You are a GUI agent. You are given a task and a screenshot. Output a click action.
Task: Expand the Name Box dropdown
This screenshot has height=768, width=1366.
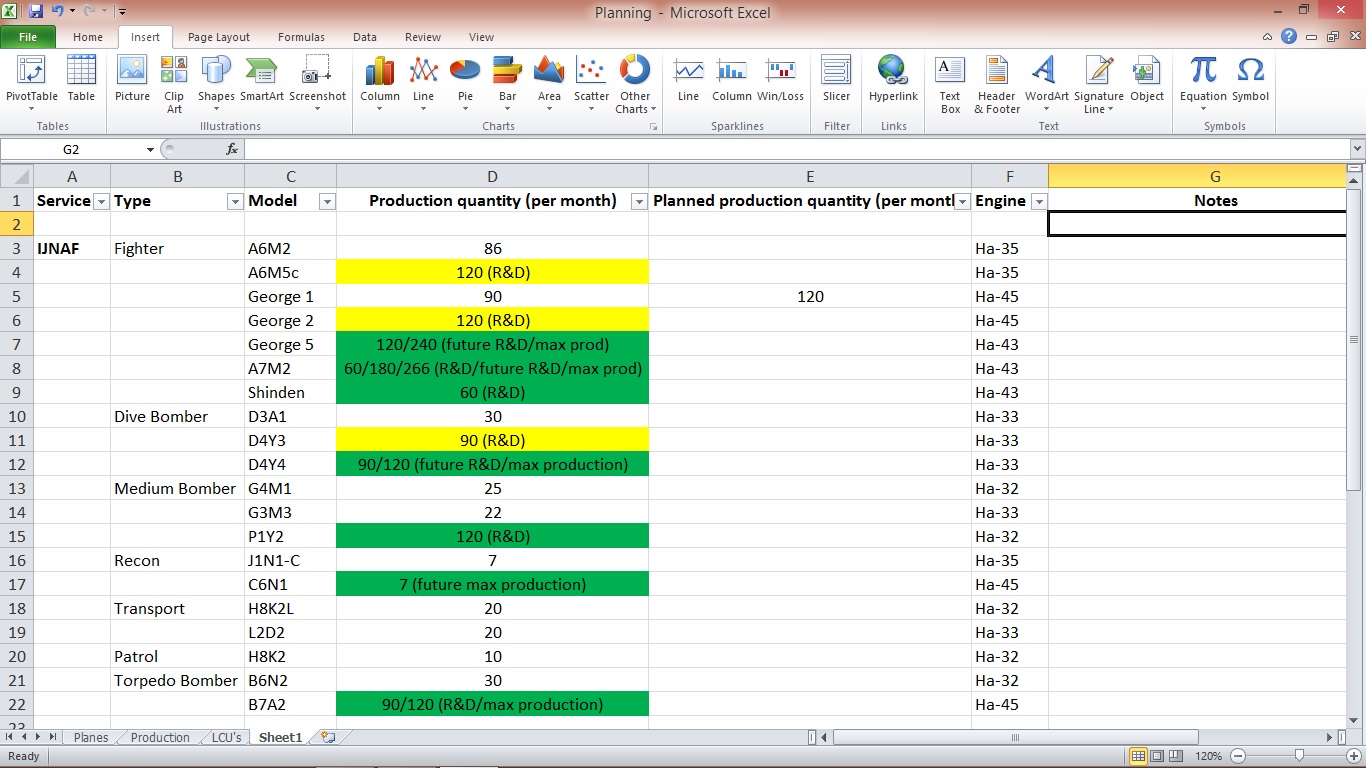[x=150, y=149]
